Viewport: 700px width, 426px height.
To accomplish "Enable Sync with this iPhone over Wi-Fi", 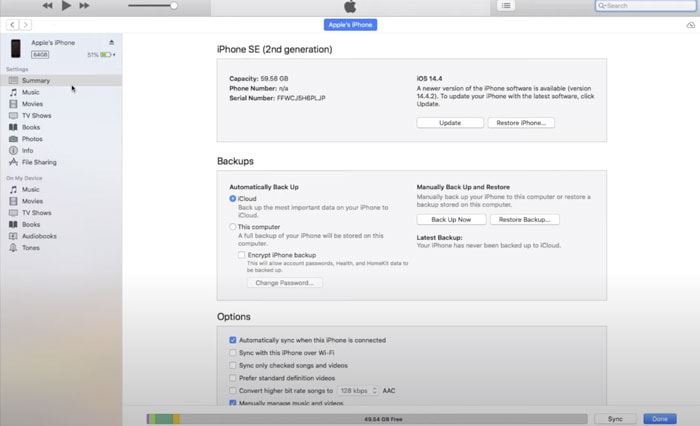I will pyautogui.click(x=233, y=353).
